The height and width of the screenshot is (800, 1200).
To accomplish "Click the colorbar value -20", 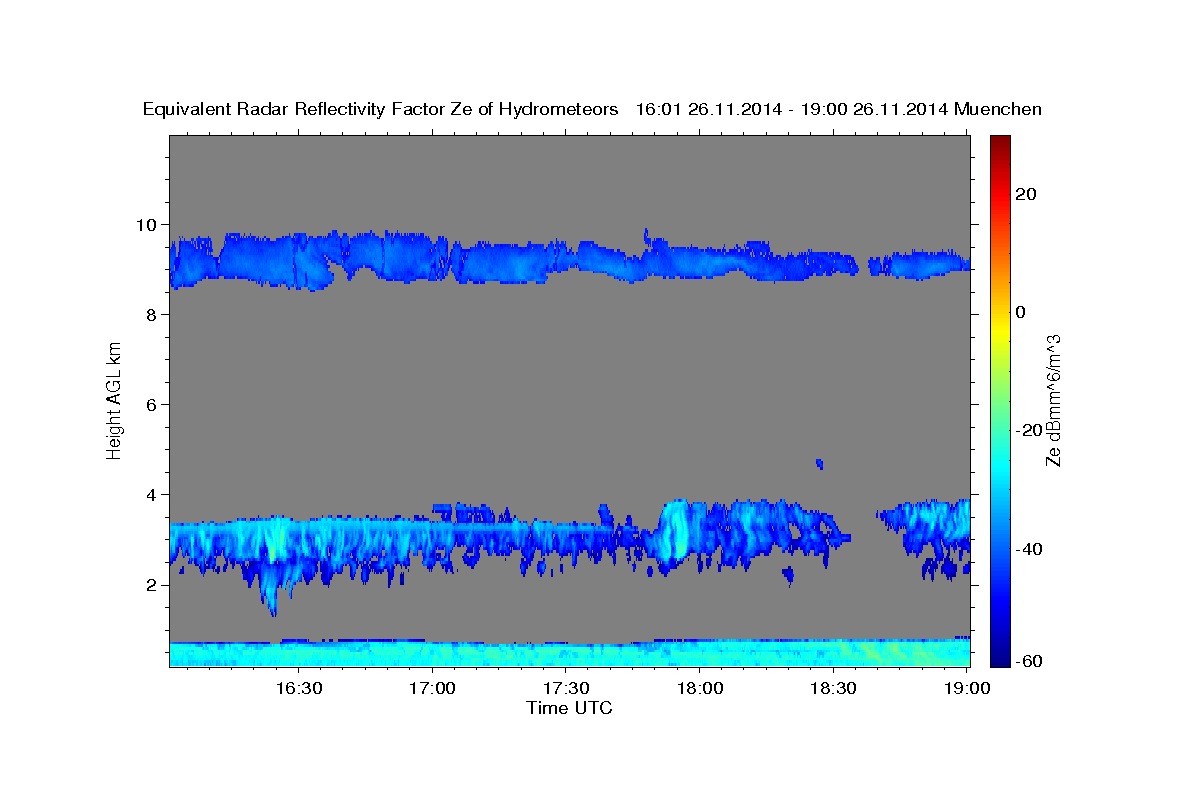I will click(x=1027, y=430).
